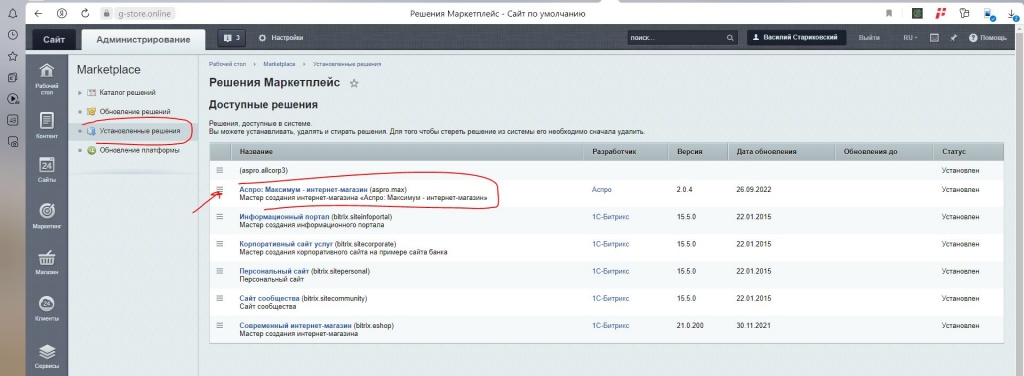Open actions menu for Корпоративный сайт услуг row
1024x376 pixels.
(220, 243)
